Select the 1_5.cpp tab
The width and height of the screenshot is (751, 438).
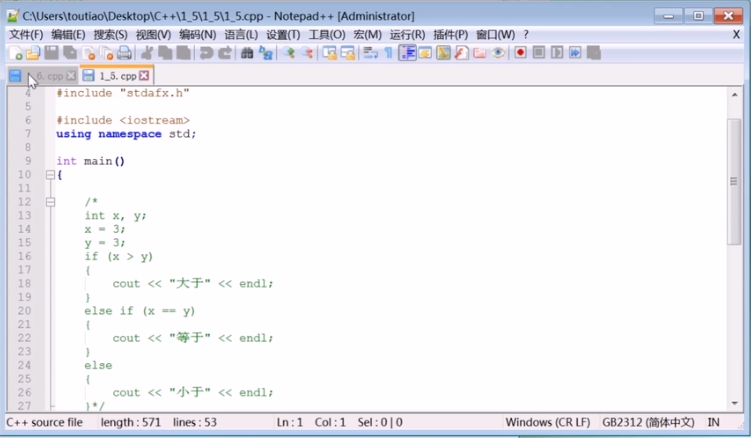[x=118, y=76]
